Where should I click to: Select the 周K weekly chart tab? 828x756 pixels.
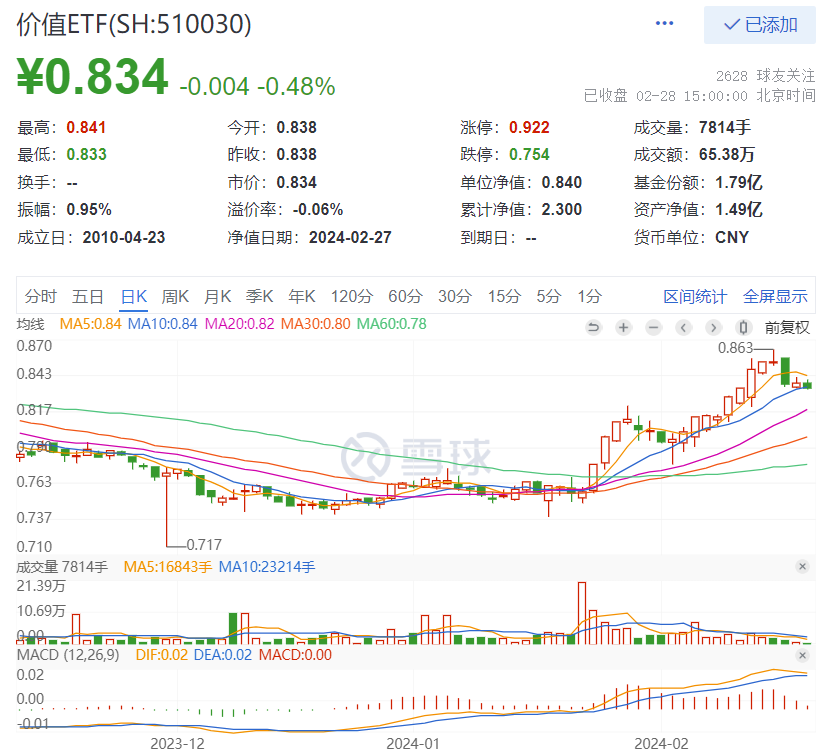click(x=176, y=296)
